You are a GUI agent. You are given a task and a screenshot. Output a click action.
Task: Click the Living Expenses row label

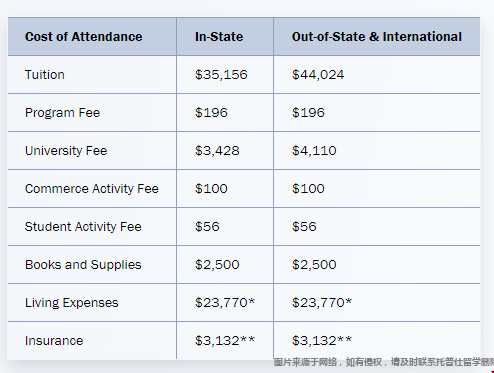[71, 303]
